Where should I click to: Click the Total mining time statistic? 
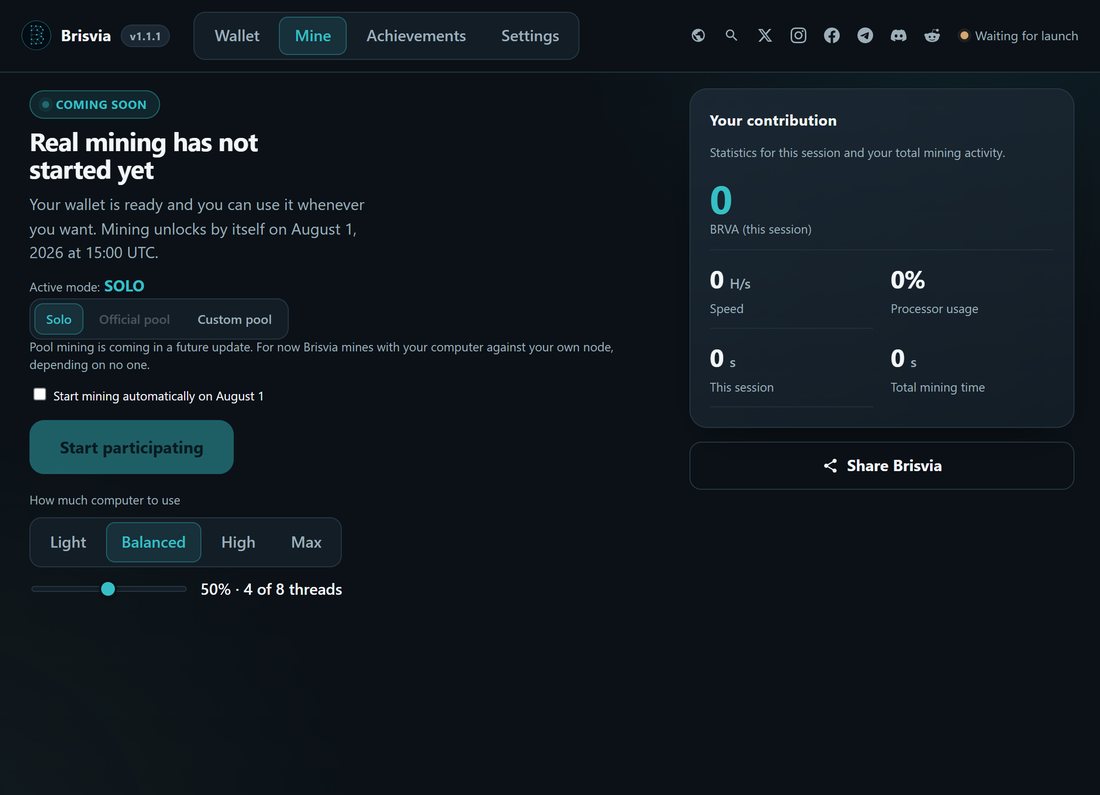coord(938,370)
